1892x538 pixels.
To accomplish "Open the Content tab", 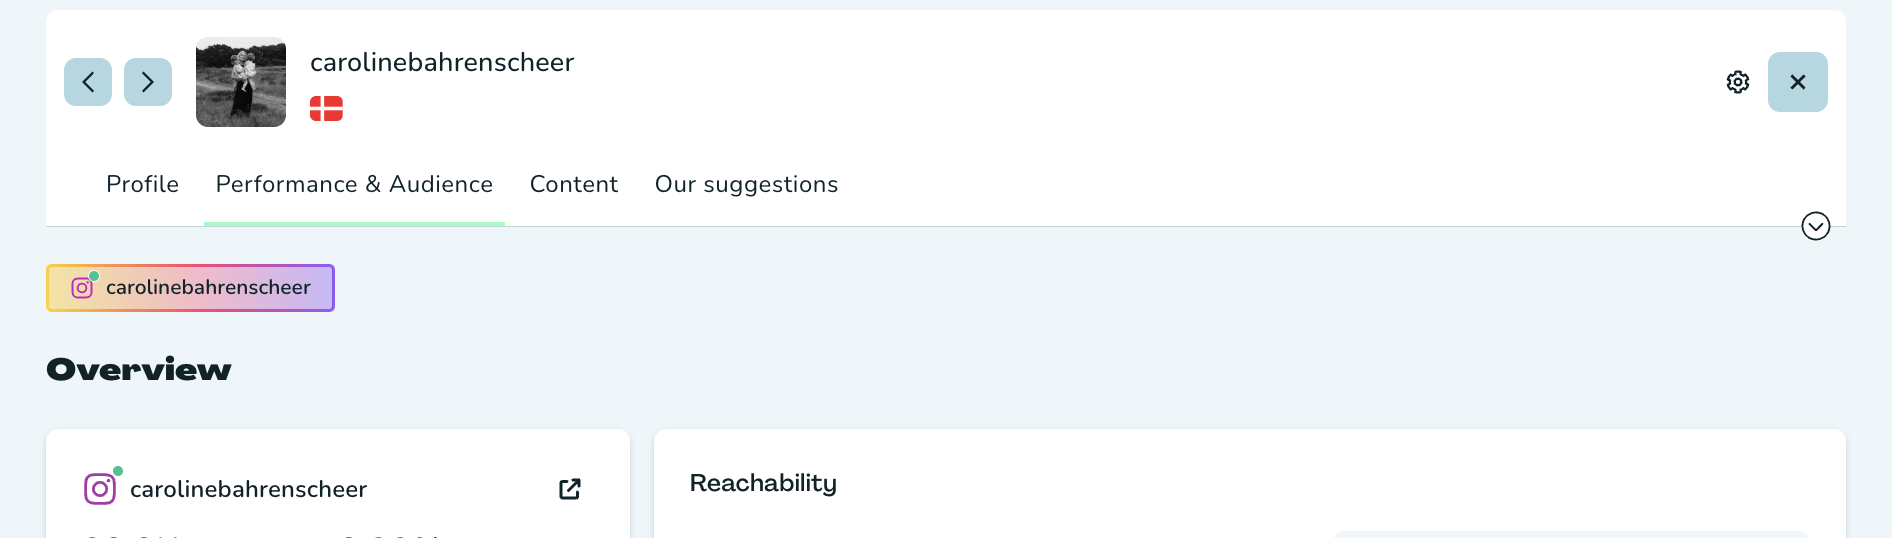I will click(574, 185).
